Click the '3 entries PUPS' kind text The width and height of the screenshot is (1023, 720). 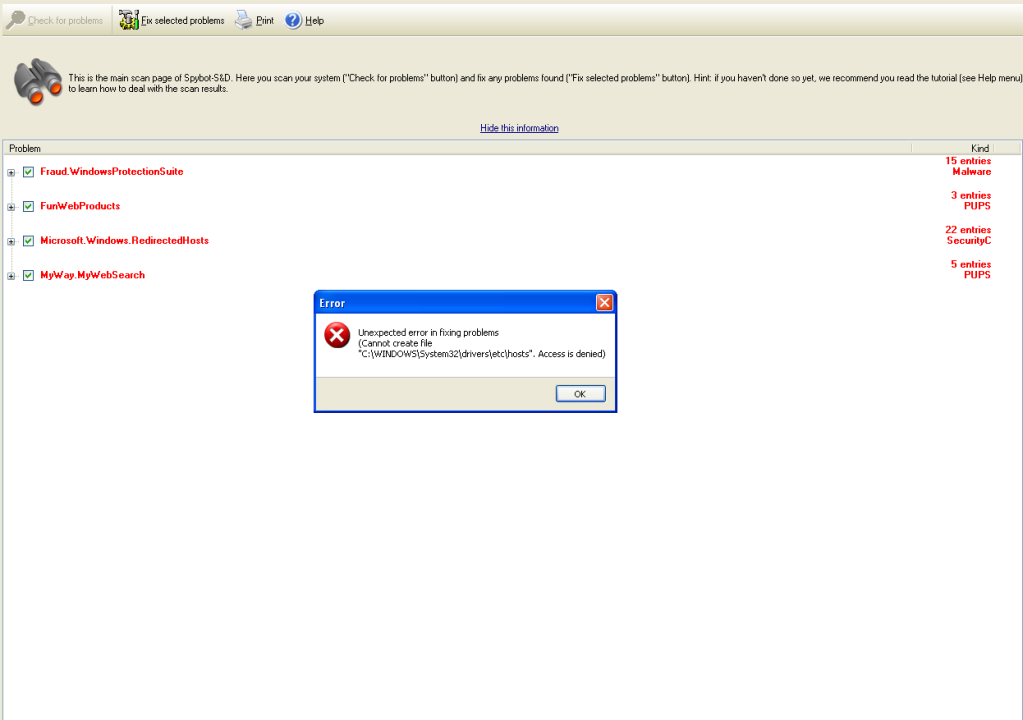point(971,201)
